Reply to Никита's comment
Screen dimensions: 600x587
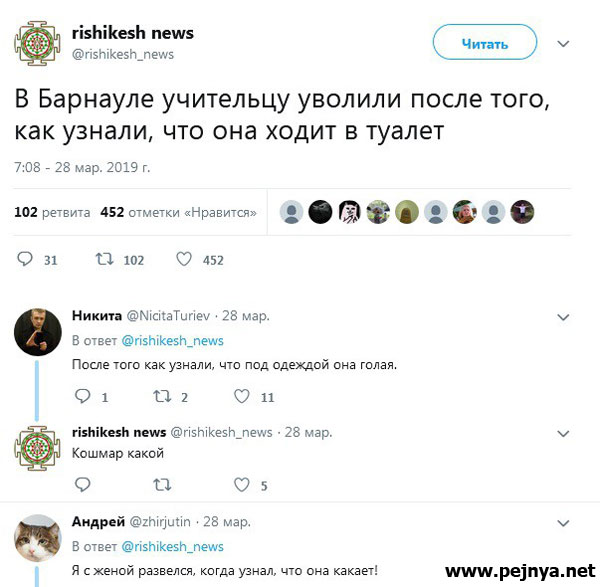tap(82, 396)
